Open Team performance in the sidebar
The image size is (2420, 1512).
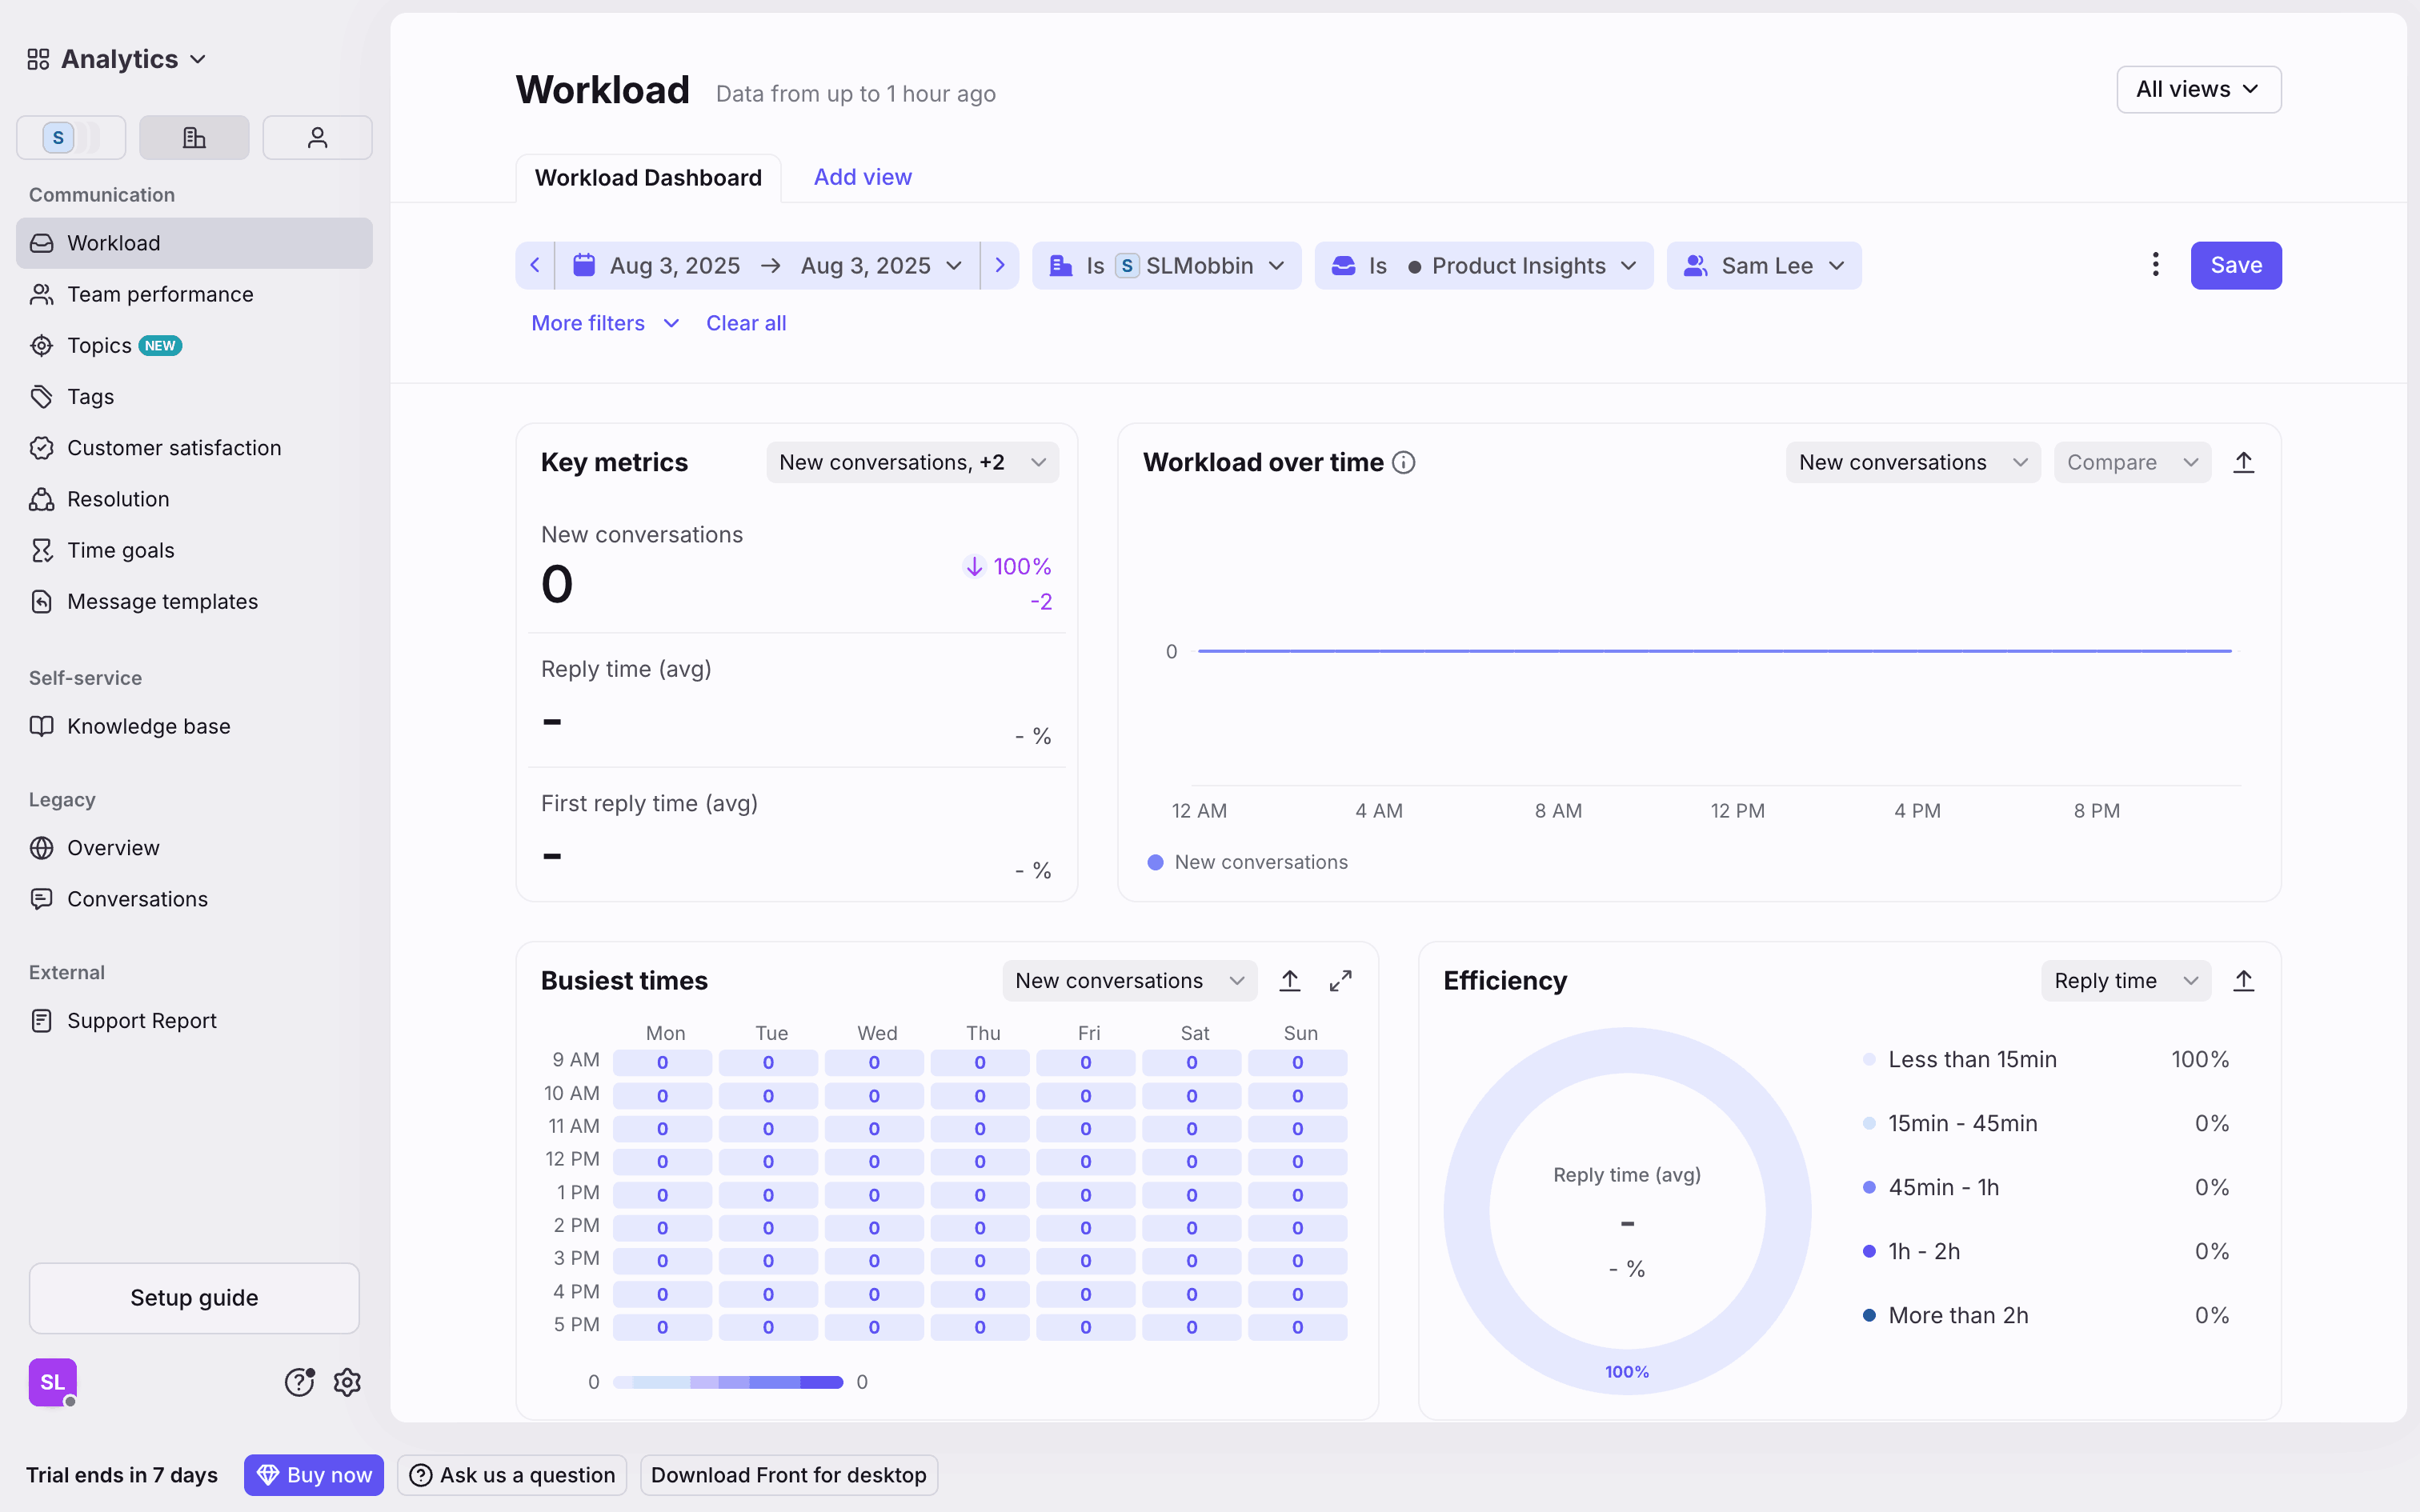tap(160, 294)
